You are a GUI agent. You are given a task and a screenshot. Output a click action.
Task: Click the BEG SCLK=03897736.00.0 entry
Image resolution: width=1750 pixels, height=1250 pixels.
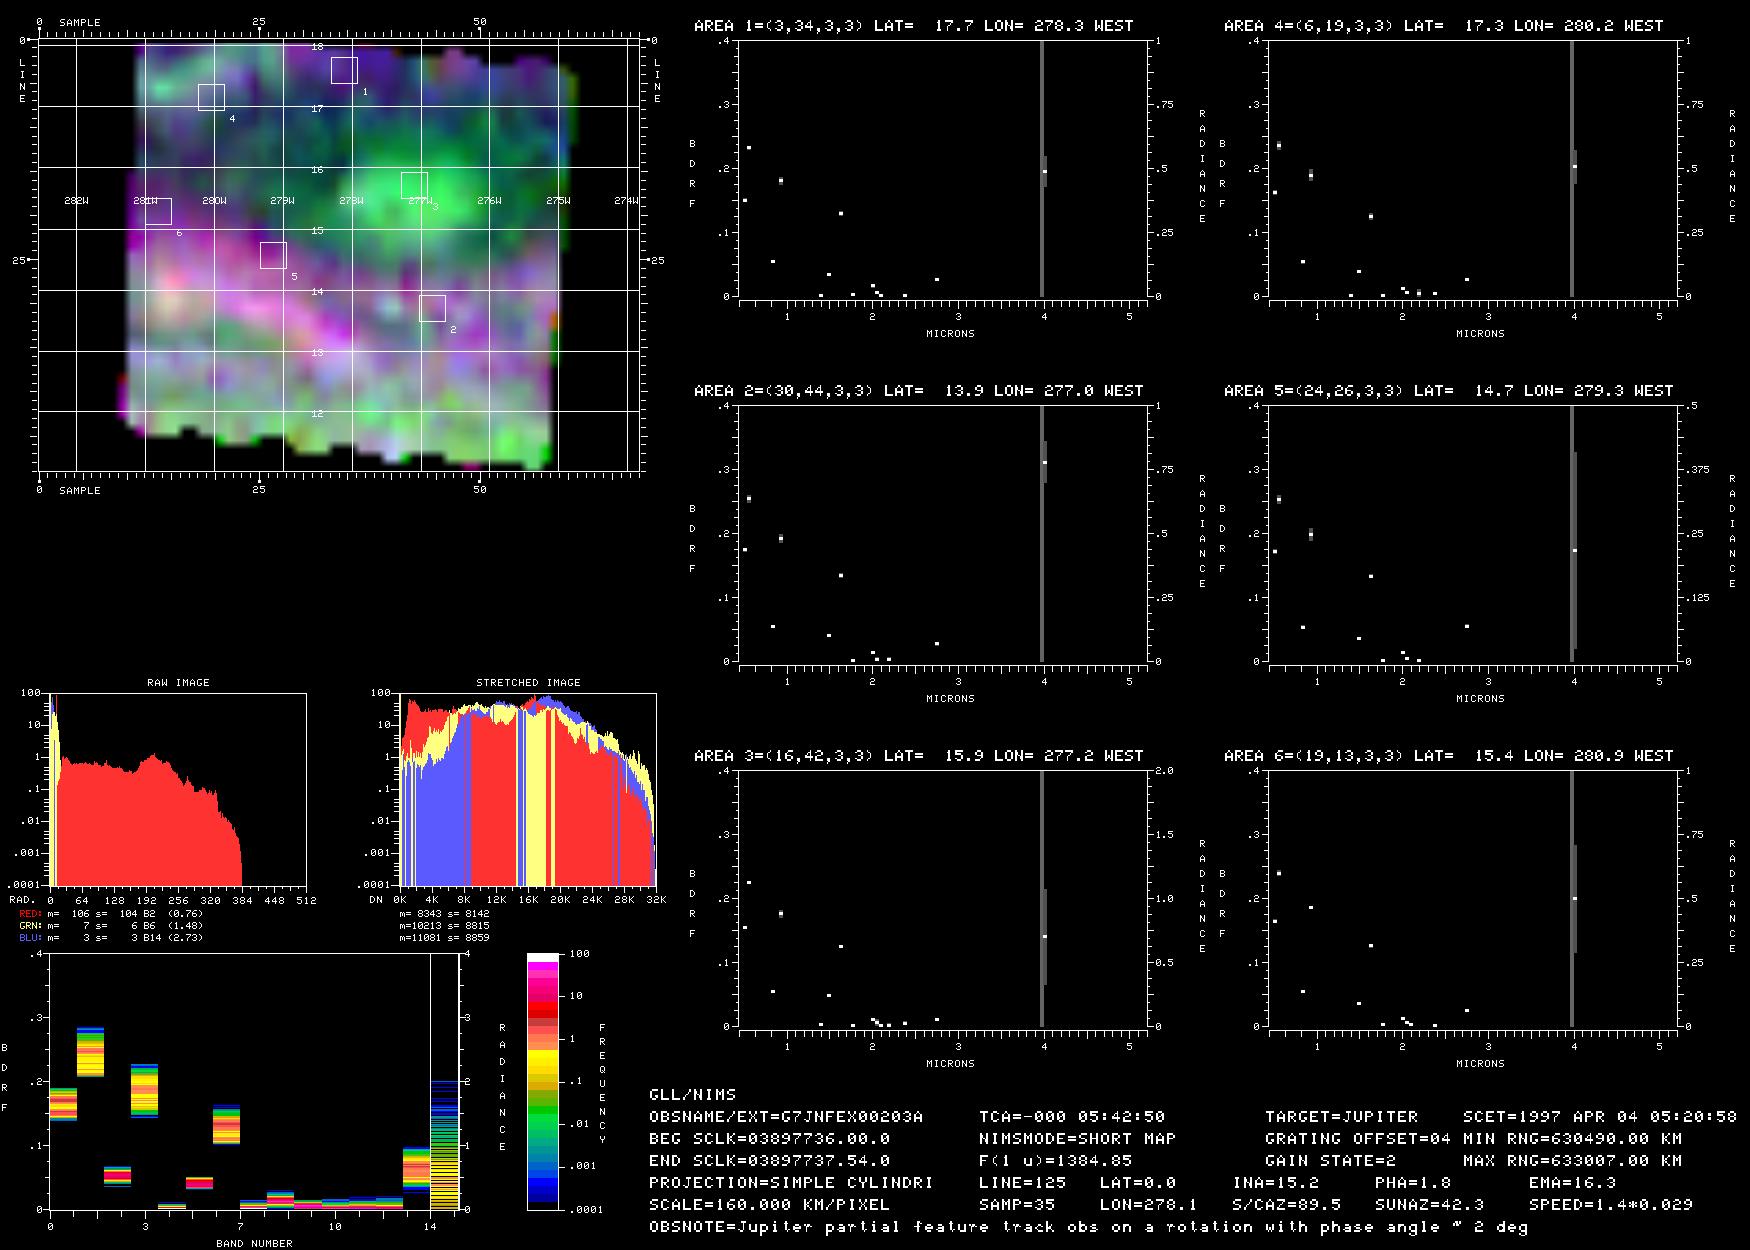tap(769, 1138)
